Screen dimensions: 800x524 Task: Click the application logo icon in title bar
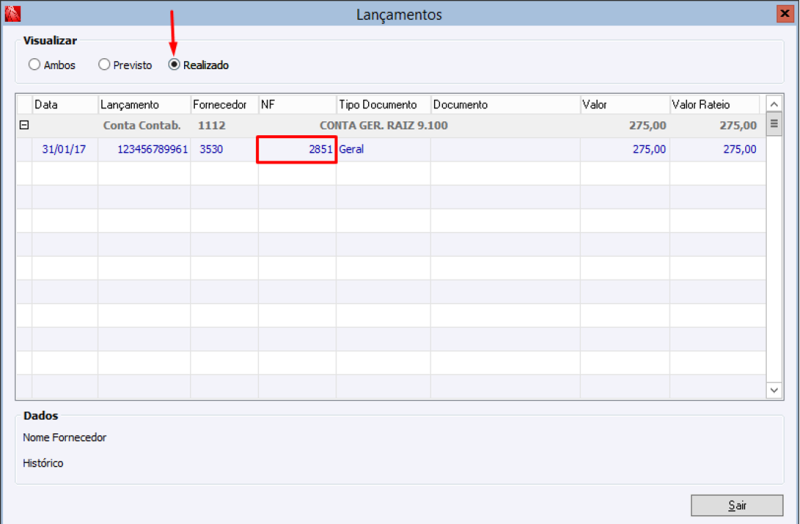click(x=12, y=14)
